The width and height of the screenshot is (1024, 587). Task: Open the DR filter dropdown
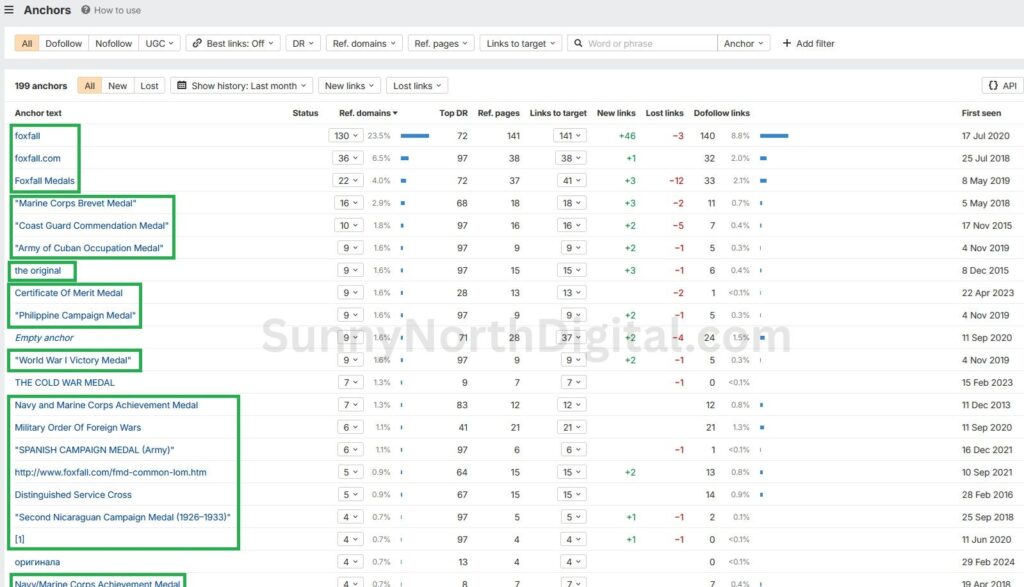303,44
